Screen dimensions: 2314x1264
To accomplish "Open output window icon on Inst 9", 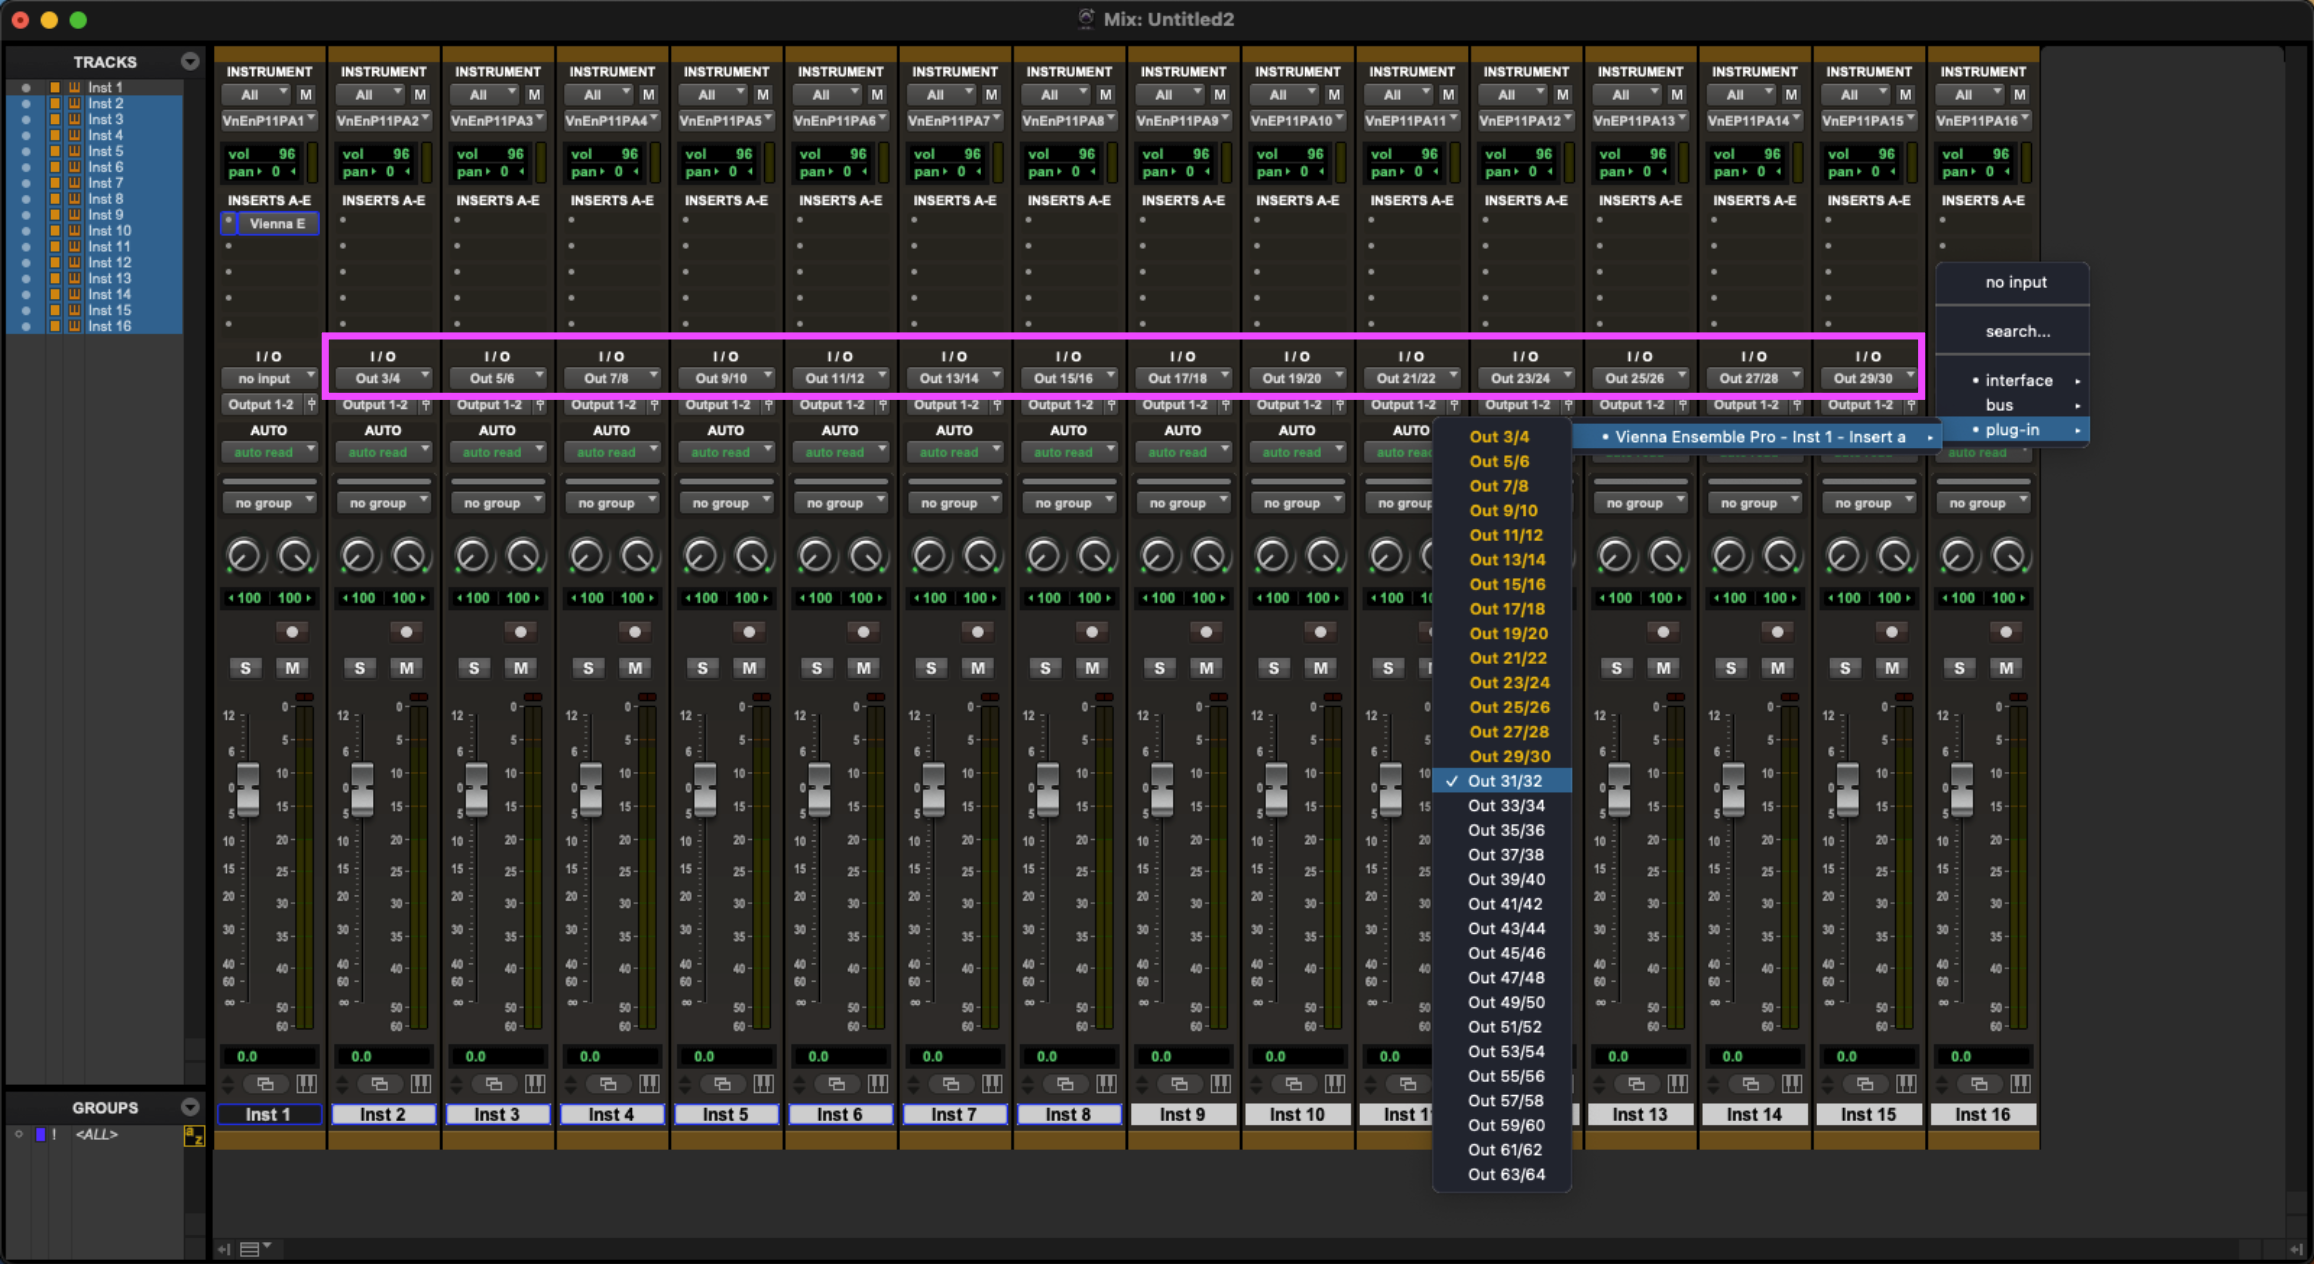I will [1180, 1084].
